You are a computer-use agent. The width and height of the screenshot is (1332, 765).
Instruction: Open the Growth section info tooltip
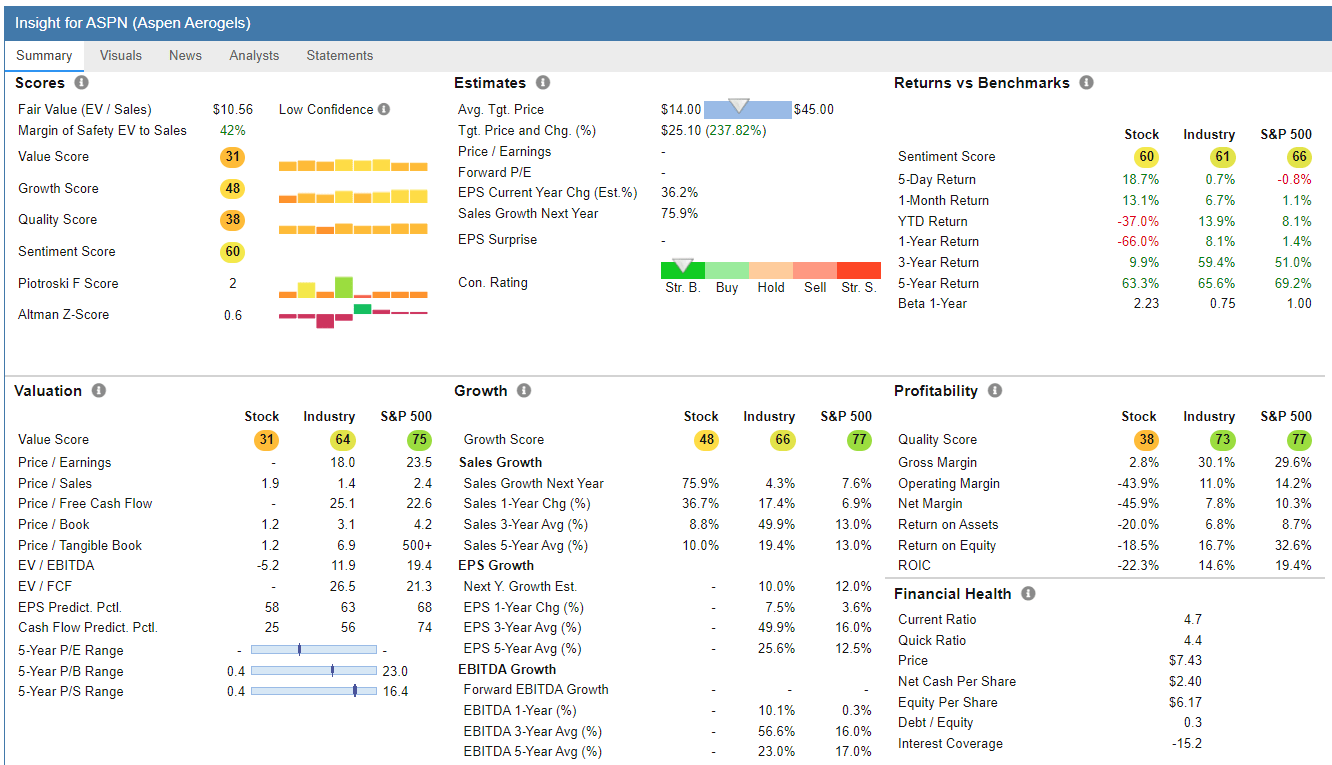(523, 390)
